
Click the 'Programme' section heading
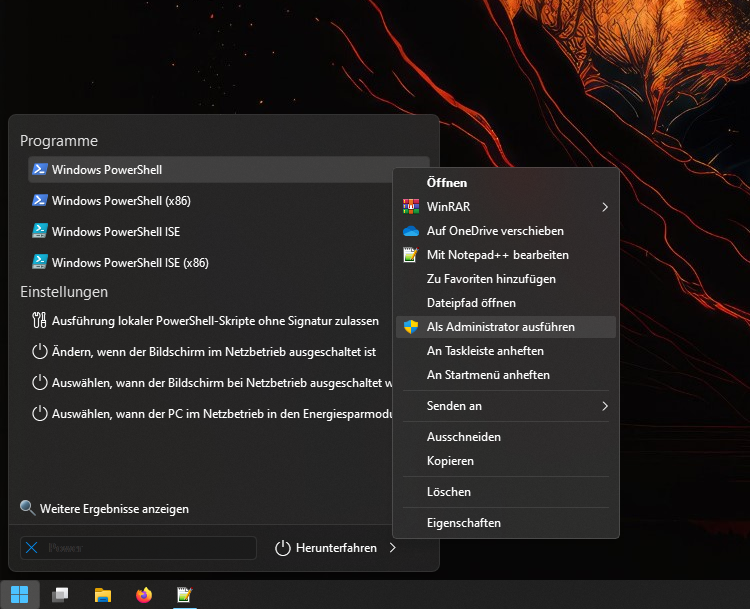pyautogui.click(x=59, y=141)
